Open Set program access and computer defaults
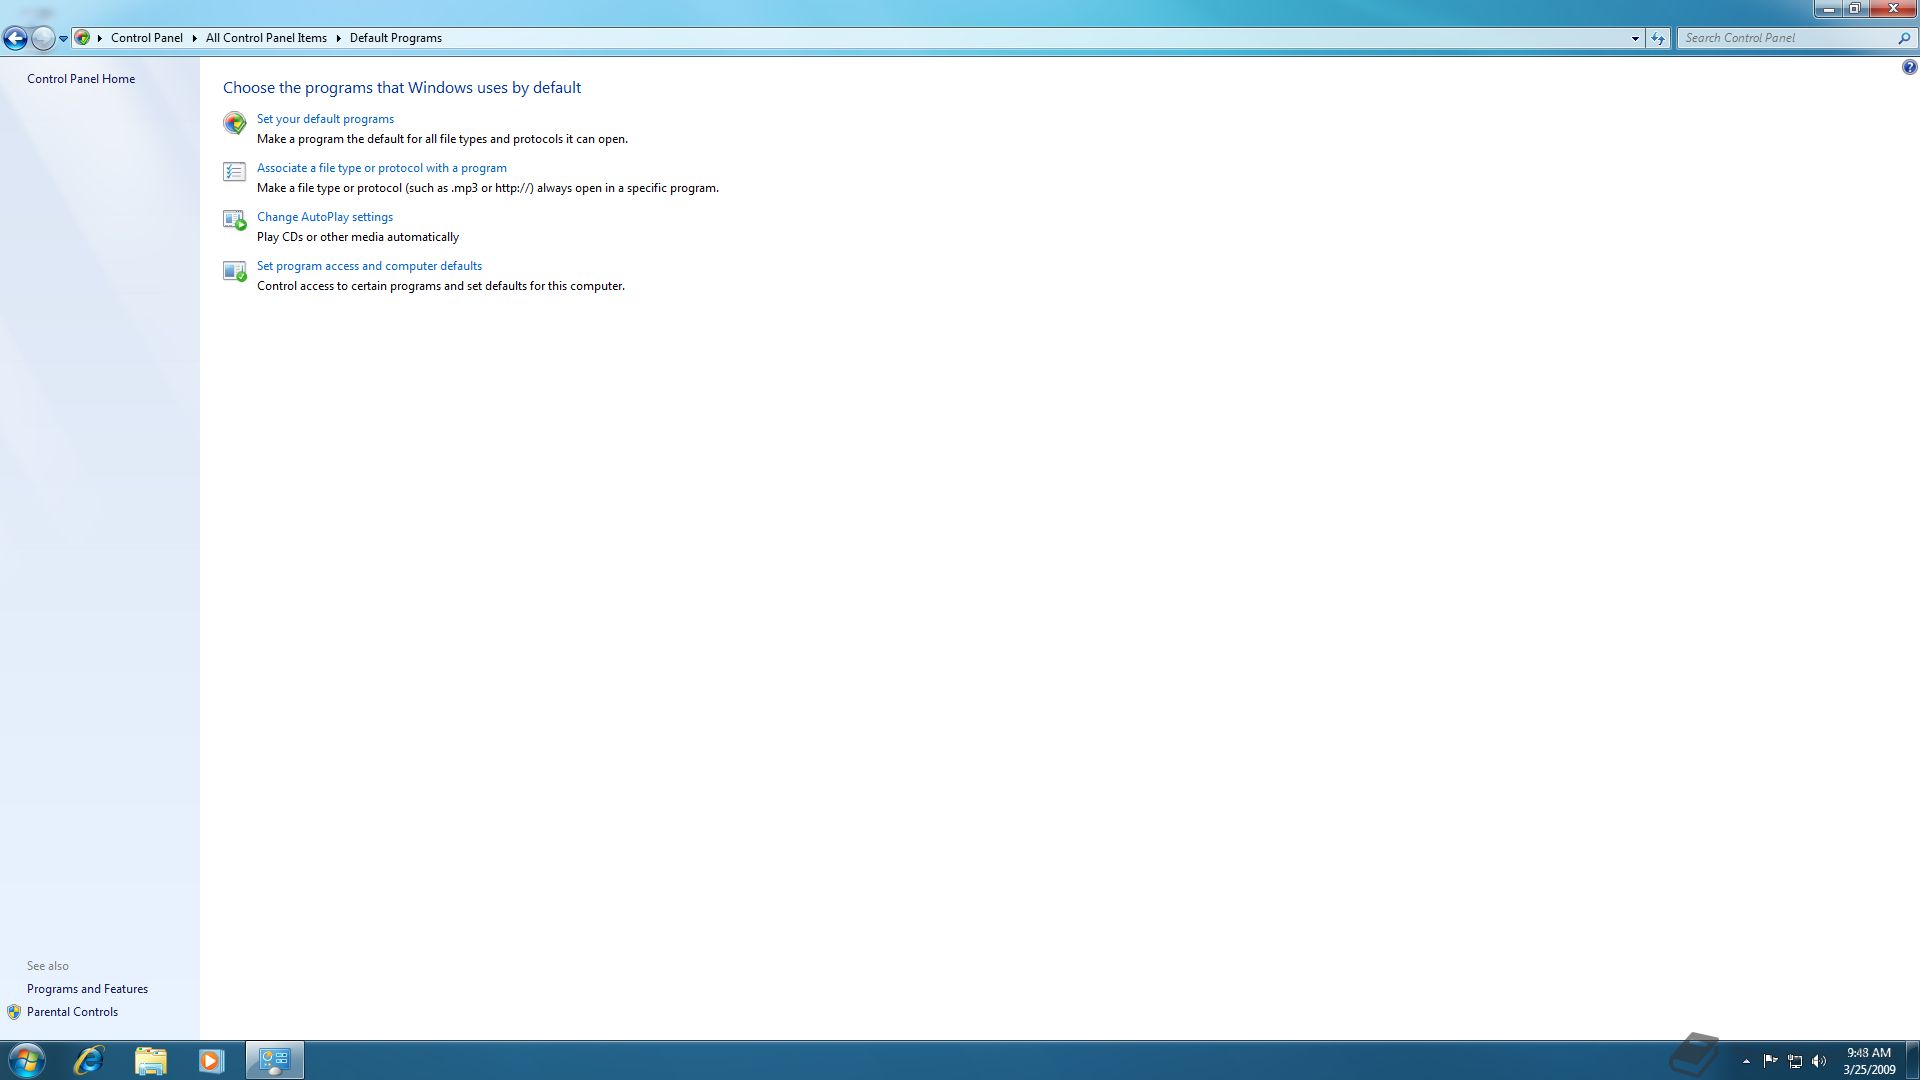The image size is (1920, 1080). [369, 266]
